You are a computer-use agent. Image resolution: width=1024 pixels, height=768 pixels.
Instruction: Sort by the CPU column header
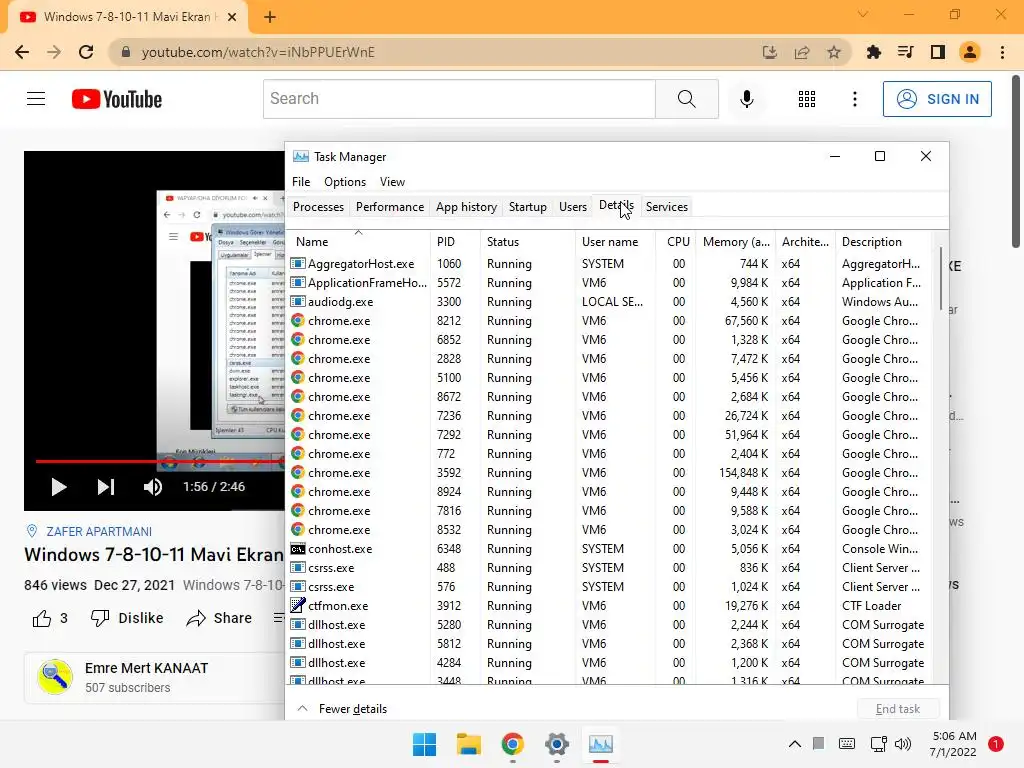pyautogui.click(x=676, y=242)
